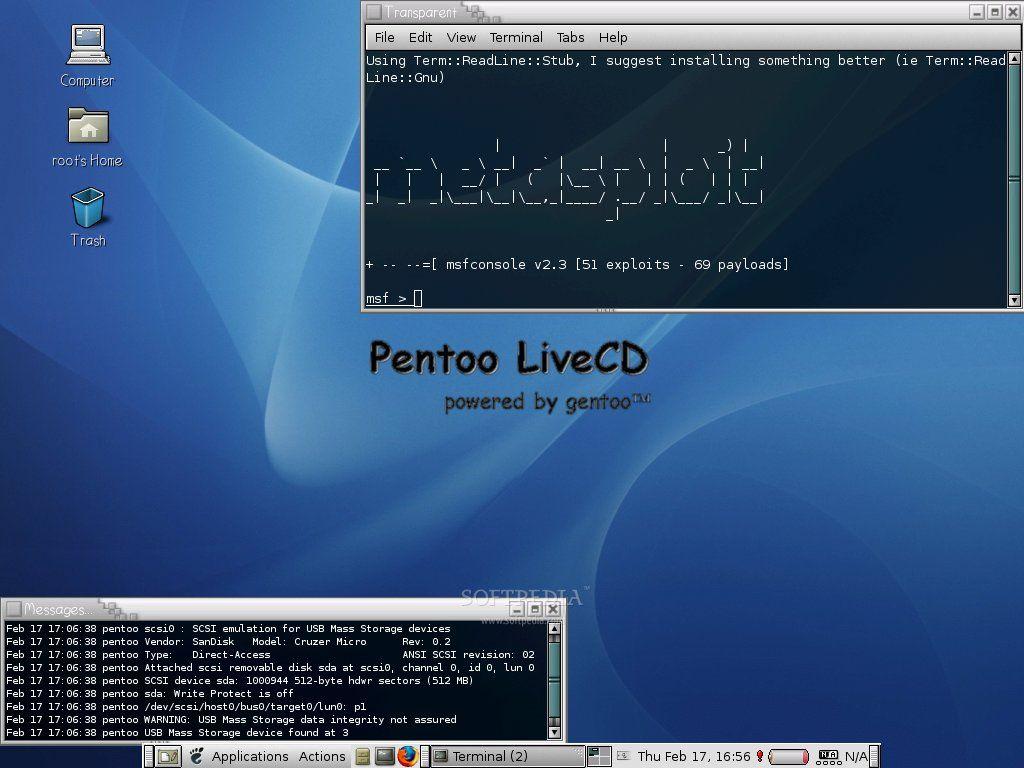Image resolution: width=1024 pixels, height=768 pixels.
Task: Open the Actions menu
Action: tap(322, 756)
